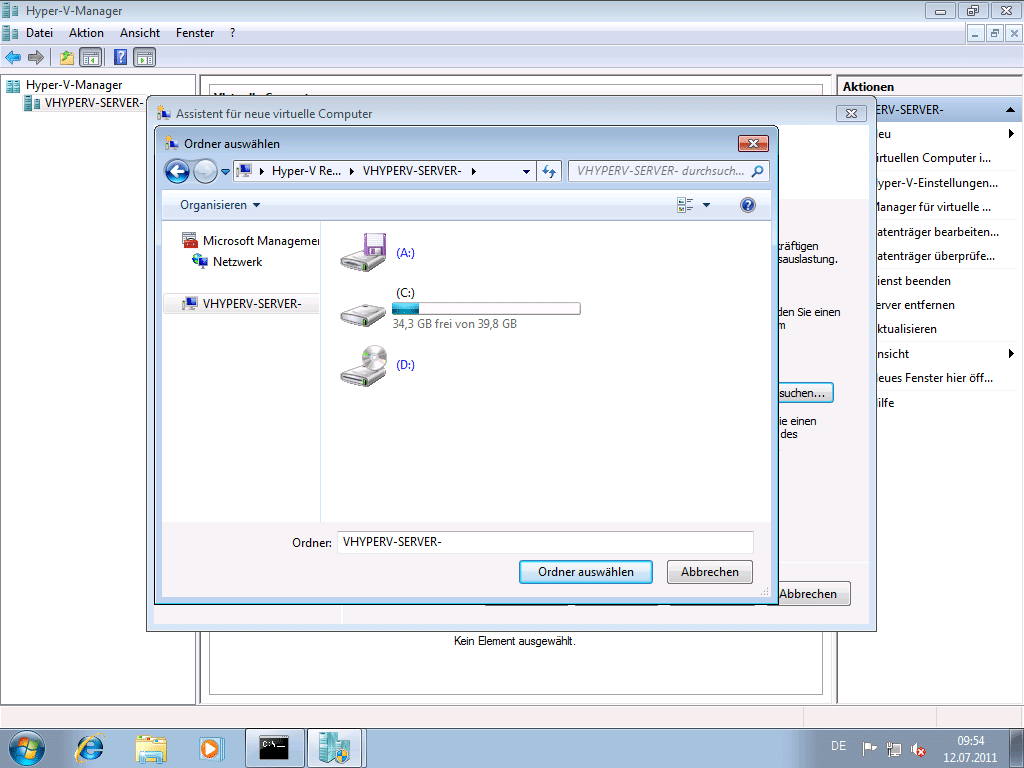Image resolution: width=1024 pixels, height=768 pixels.
Task: Select Microsoft Management in the navigation pane
Action: [251, 241]
